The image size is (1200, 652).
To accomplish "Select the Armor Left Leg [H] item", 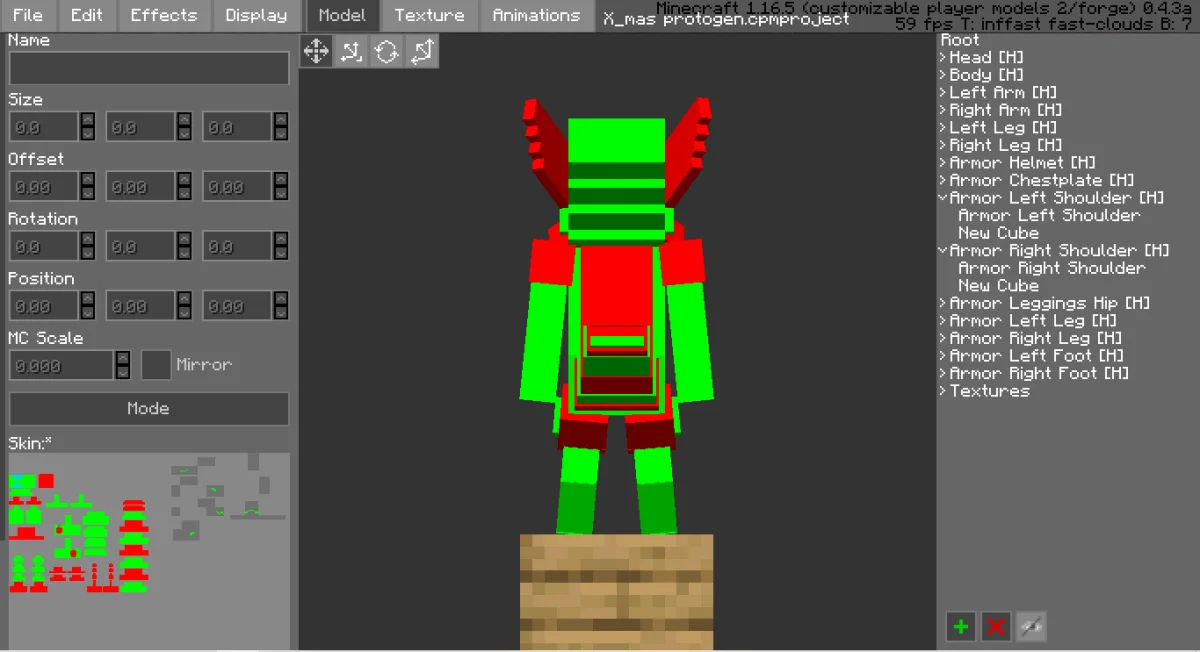I will 1033,320.
